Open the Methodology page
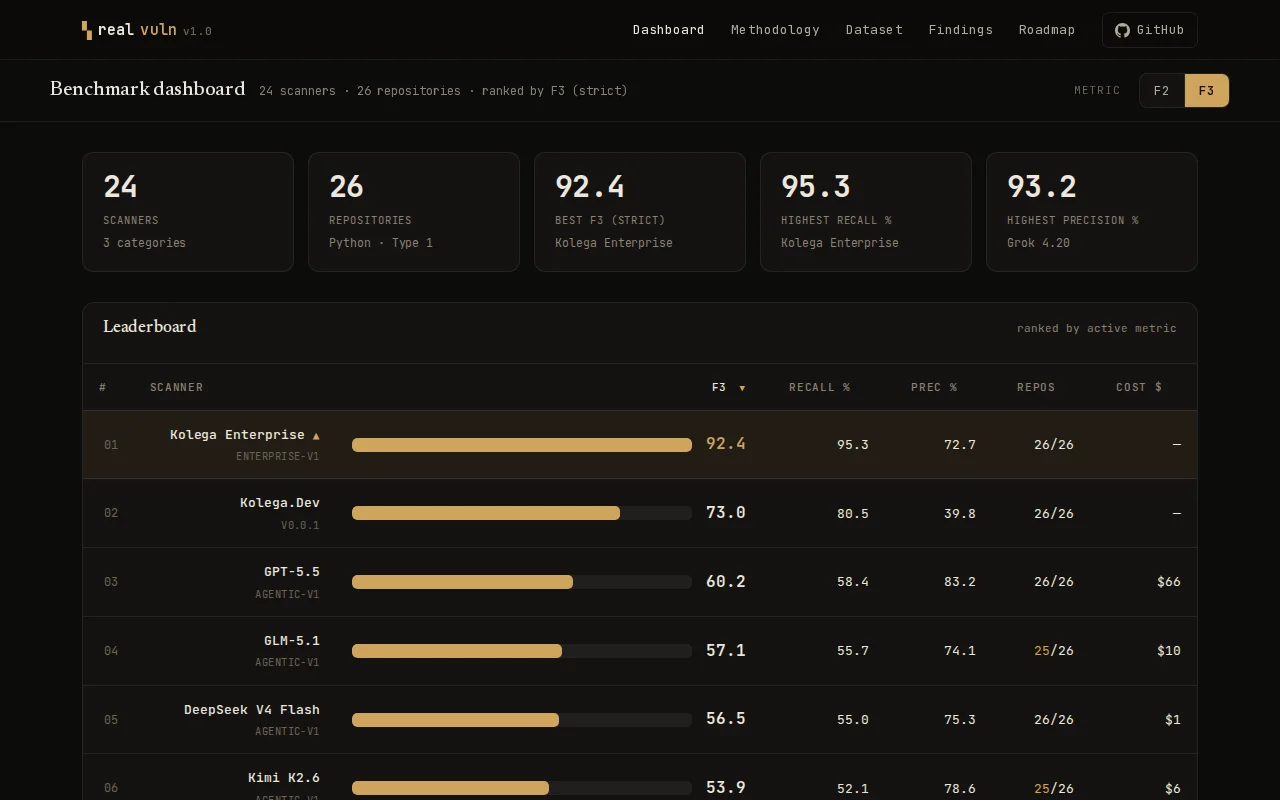 775,30
